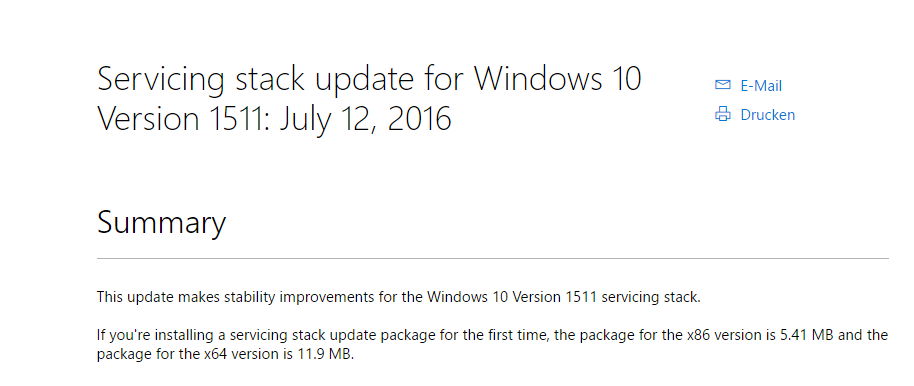The image size is (914, 386).
Task: Click the horizontal divider below Summary
Action: point(493,258)
